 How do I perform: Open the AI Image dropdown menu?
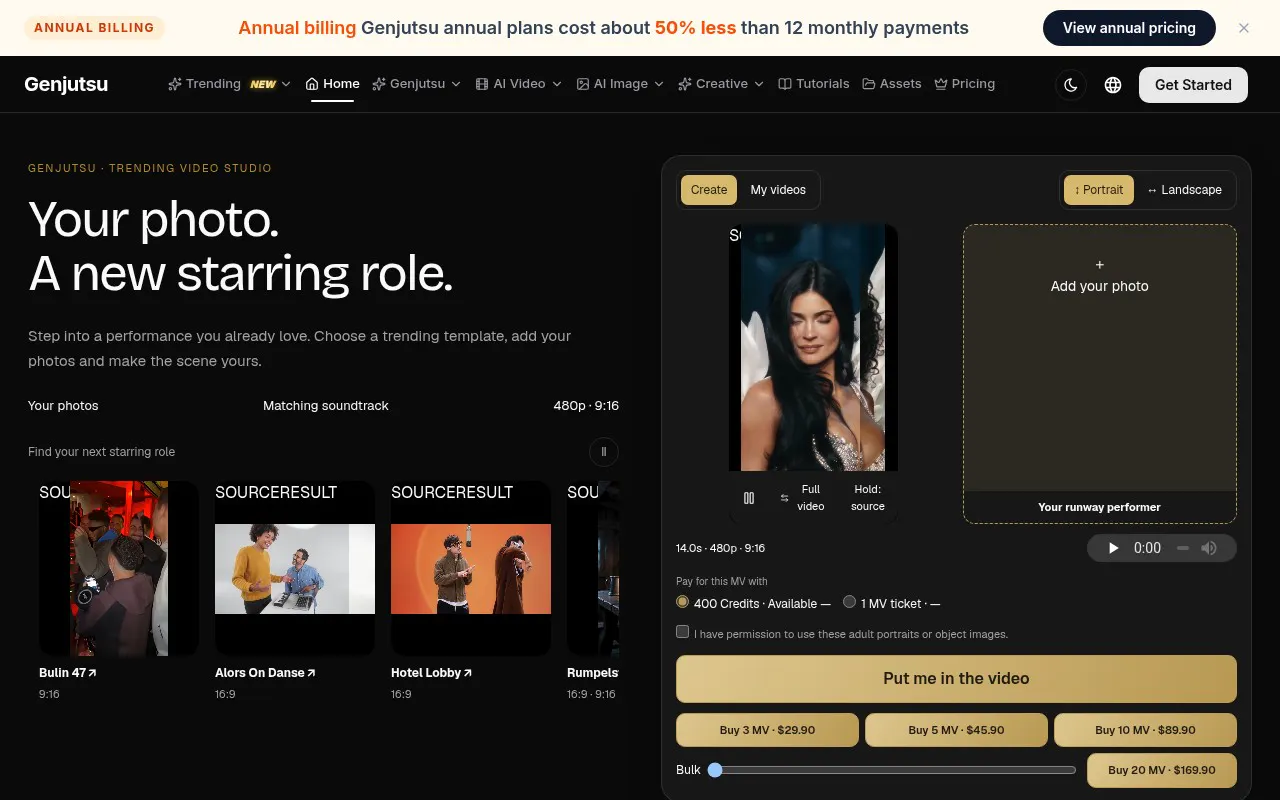(x=620, y=84)
